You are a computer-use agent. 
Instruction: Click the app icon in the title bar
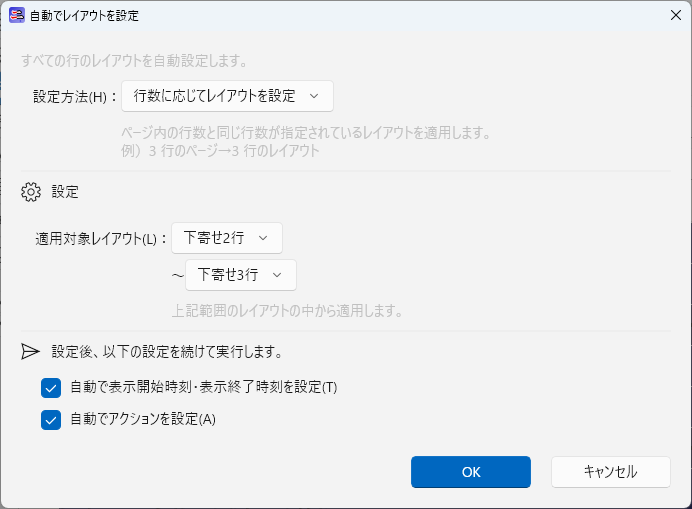tap(17, 15)
